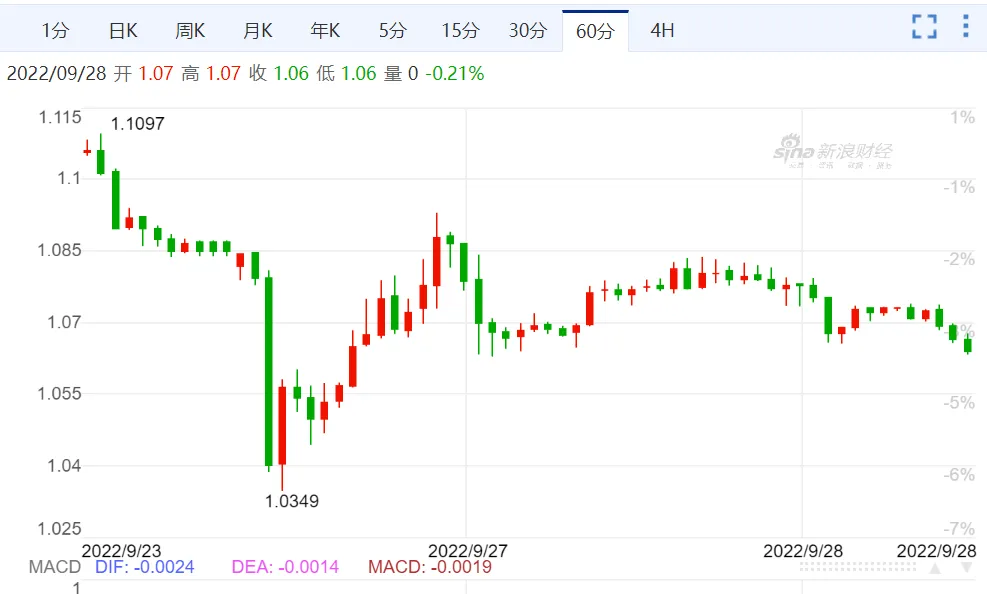Click the lowest candlestick near 1.0349
The image size is (987, 594).
pyautogui.click(x=282, y=434)
